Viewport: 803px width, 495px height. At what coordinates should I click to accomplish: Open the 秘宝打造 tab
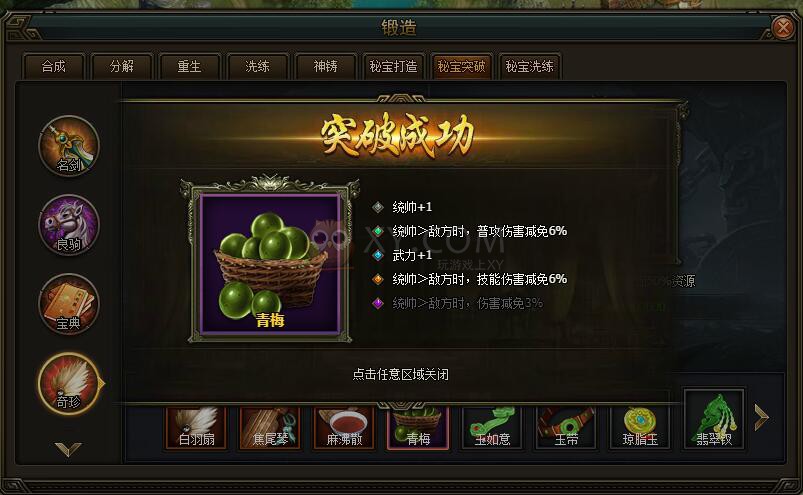pyautogui.click(x=393, y=67)
